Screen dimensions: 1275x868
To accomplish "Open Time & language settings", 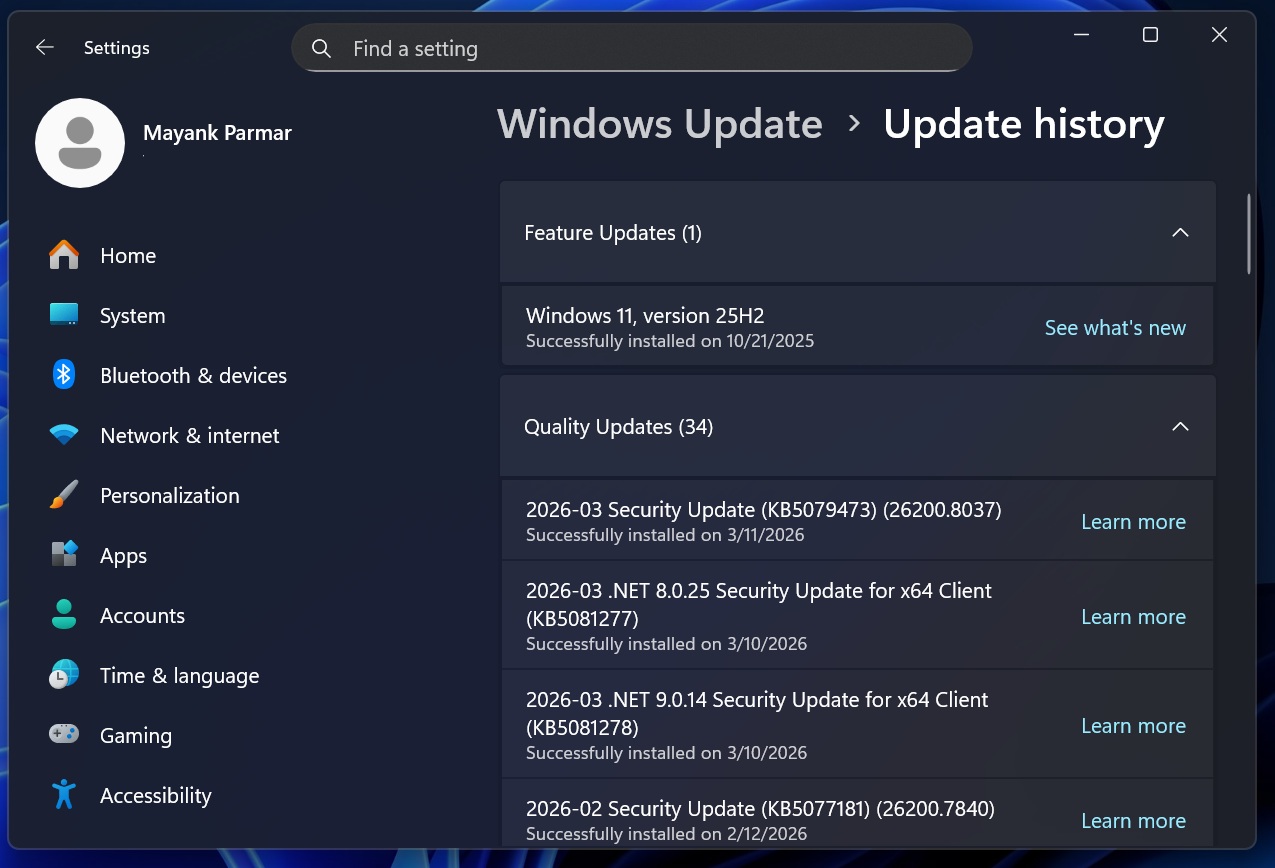I will click(178, 675).
